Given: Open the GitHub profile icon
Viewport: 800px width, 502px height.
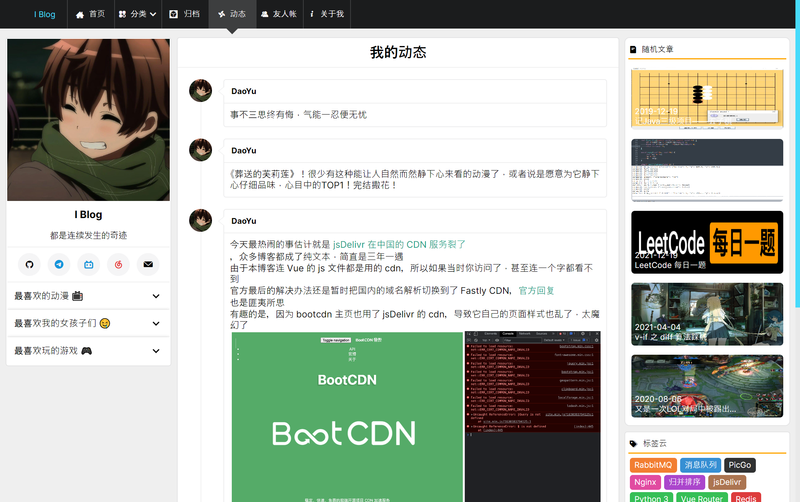Looking at the screenshot, I should tap(30, 265).
